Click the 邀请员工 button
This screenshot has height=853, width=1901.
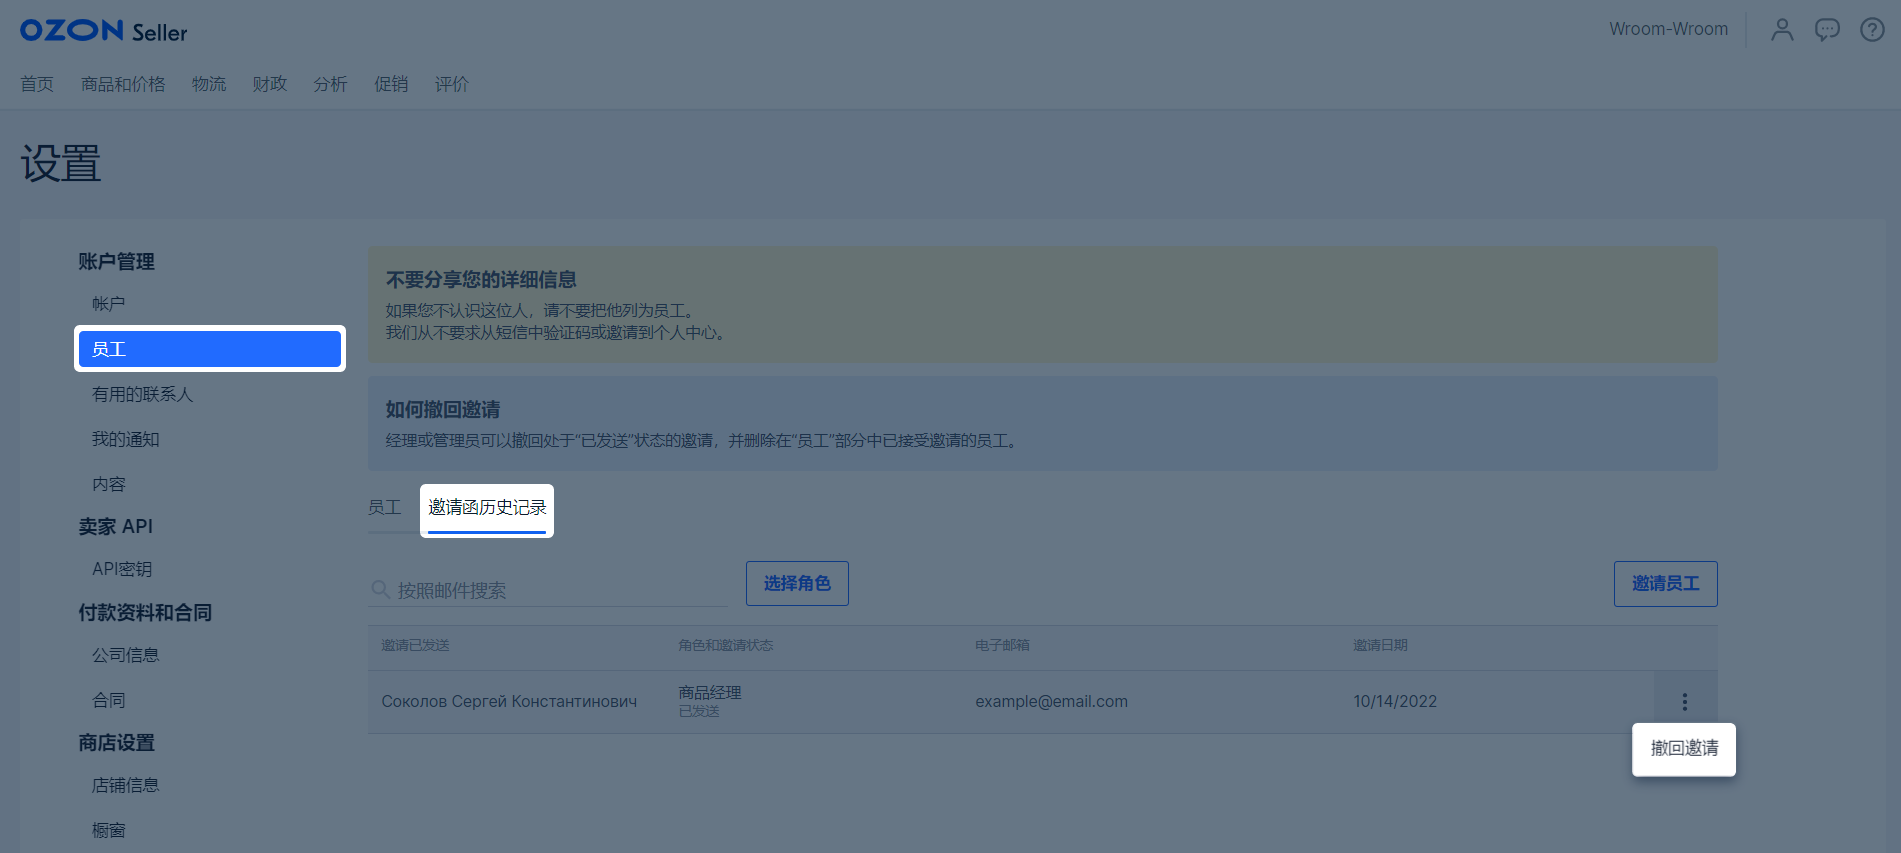click(x=1665, y=584)
